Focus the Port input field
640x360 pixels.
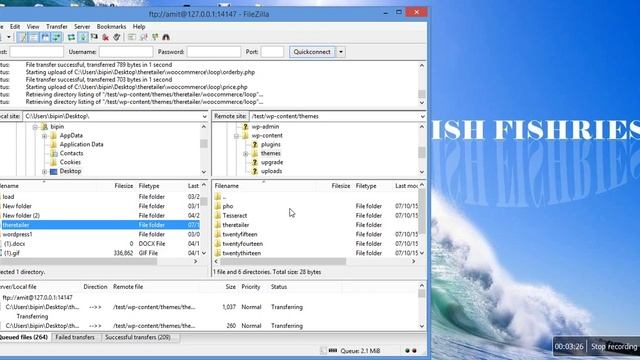tap(272, 52)
